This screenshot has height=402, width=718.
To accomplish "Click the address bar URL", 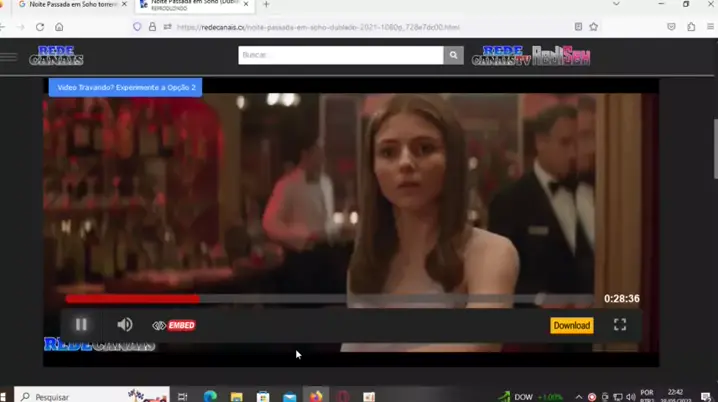I will [x=318, y=27].
